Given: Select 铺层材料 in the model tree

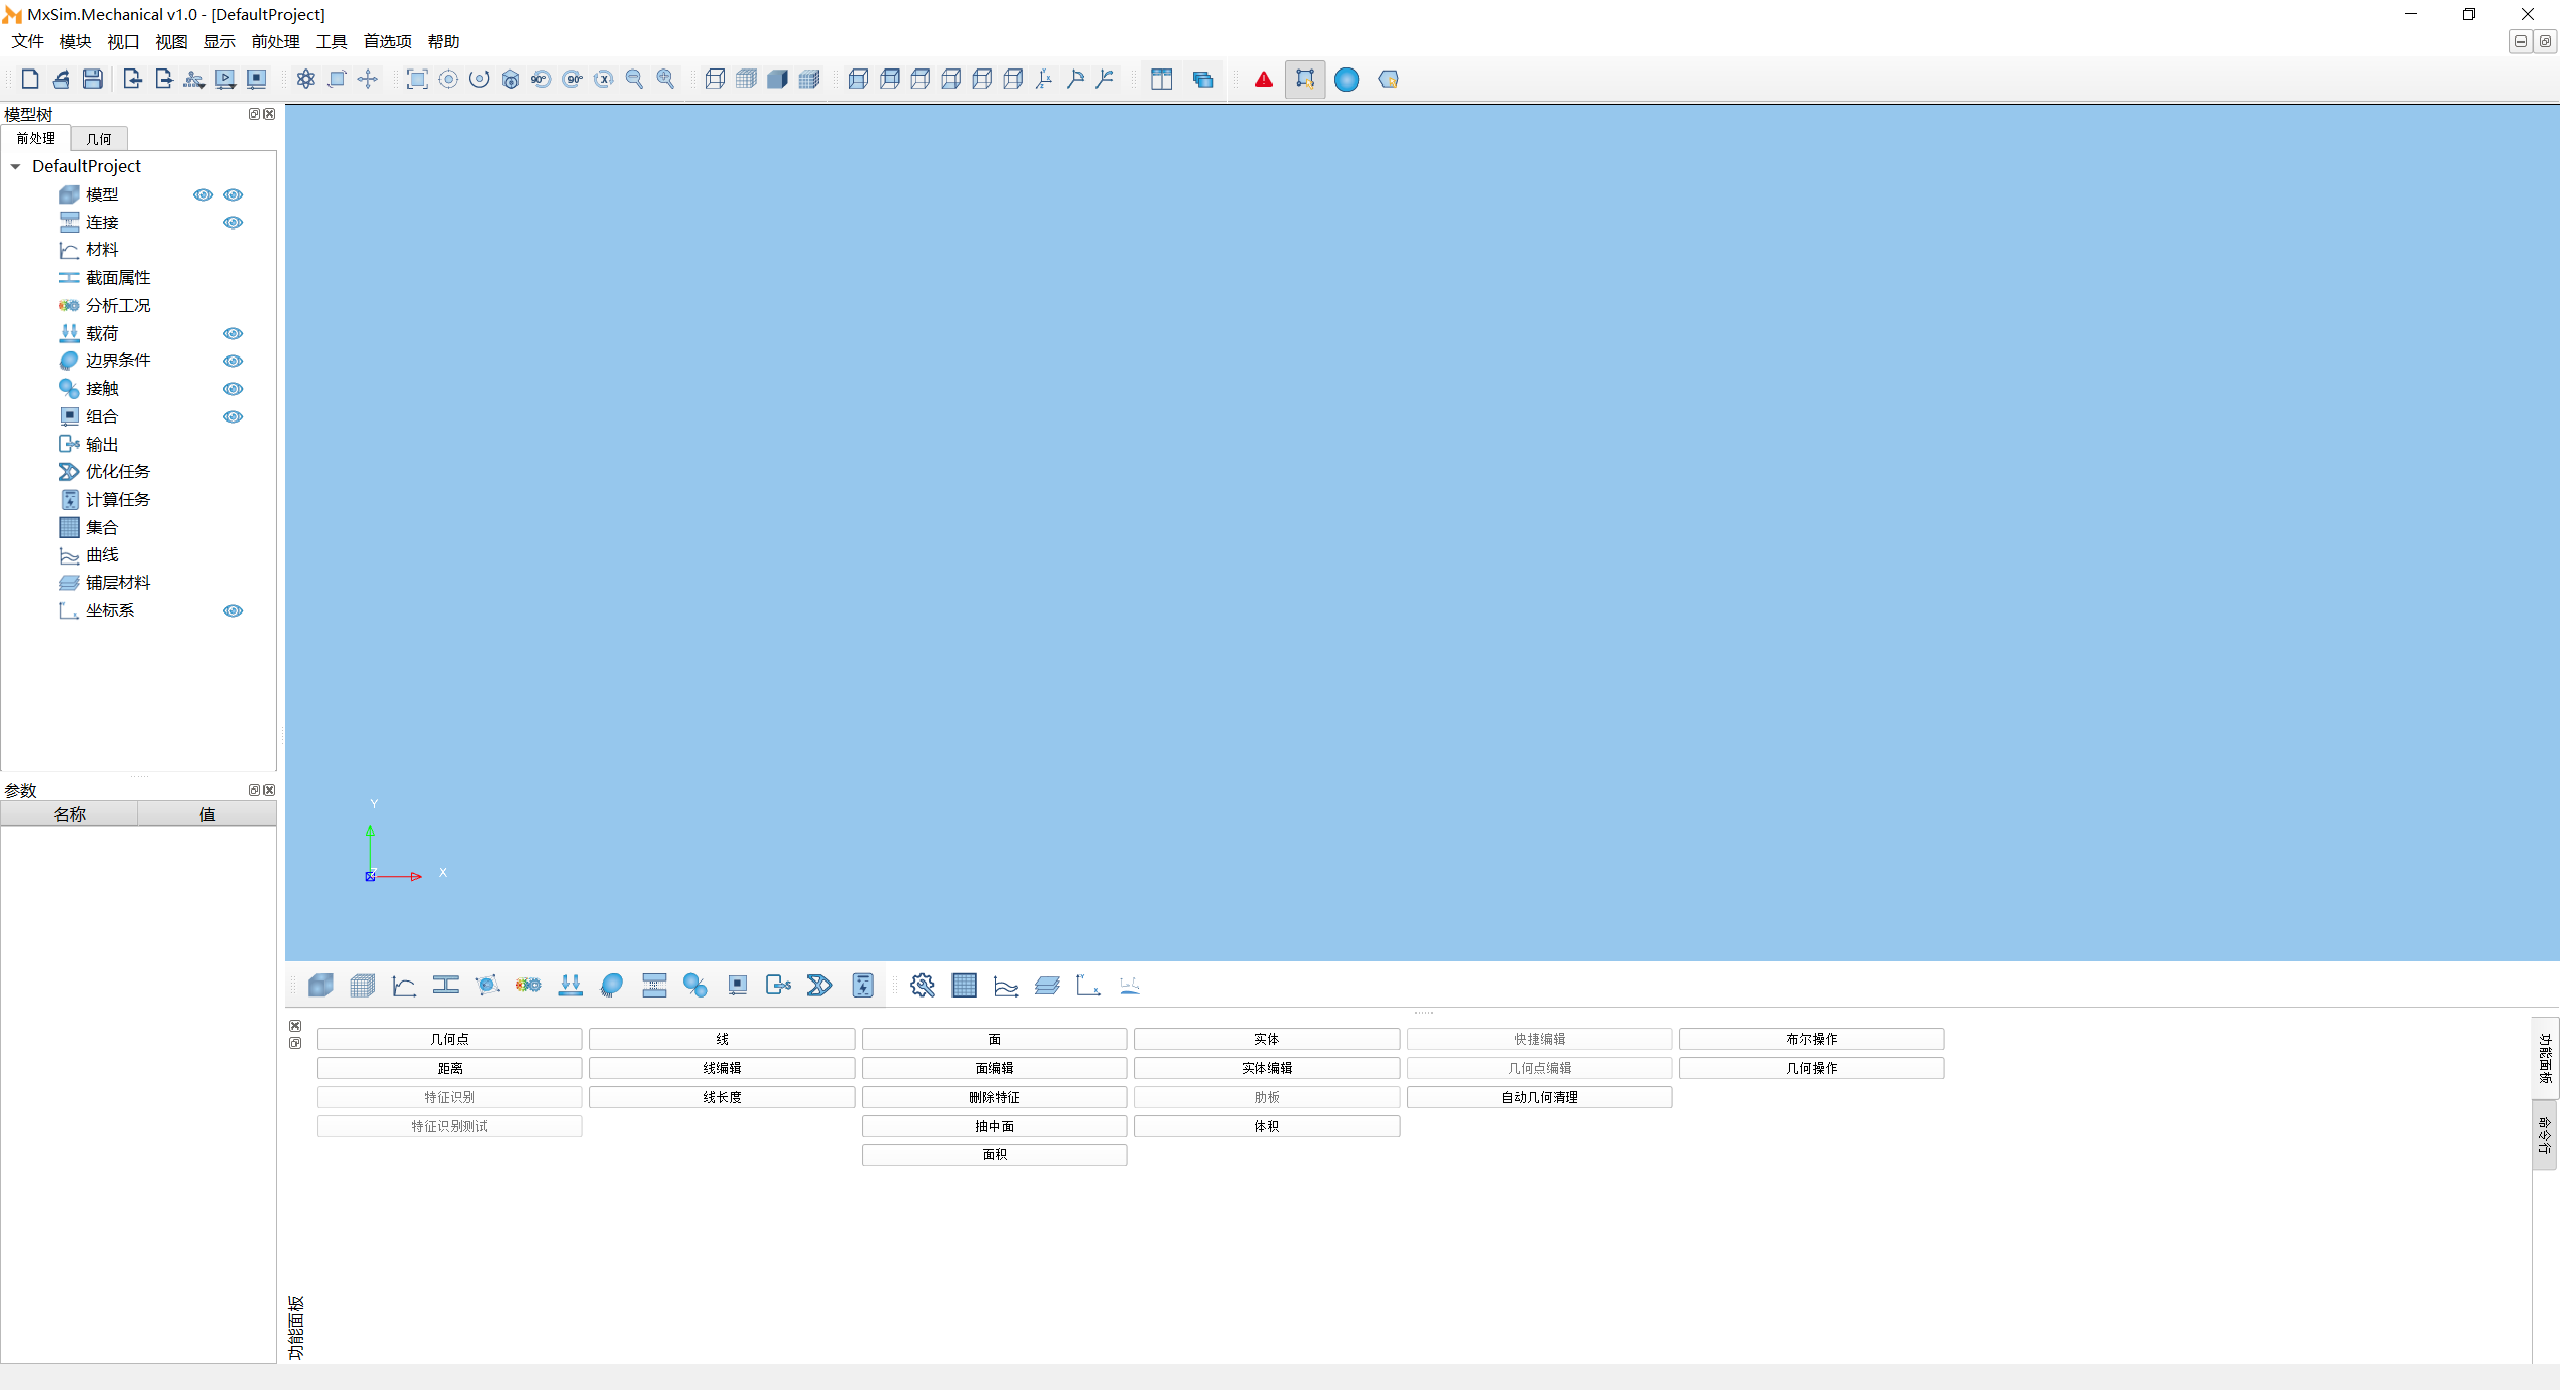Looking at the screenshot, I should point(118,583).
